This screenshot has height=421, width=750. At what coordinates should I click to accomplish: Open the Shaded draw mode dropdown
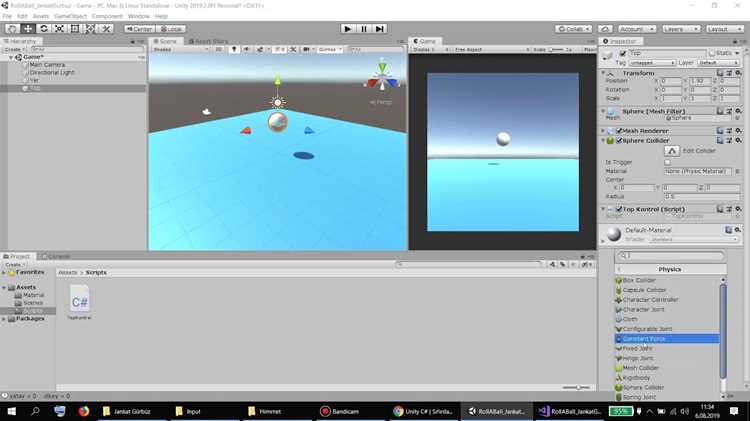click(181, 49)
